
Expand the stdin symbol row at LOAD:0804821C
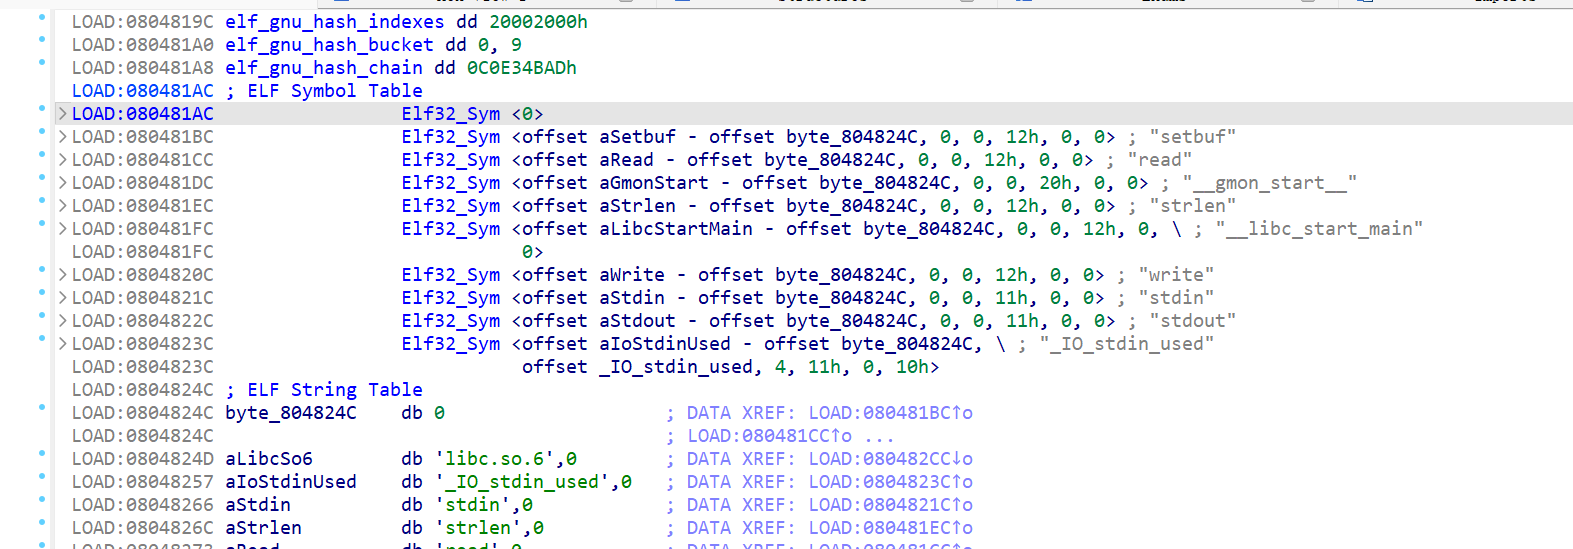[63, 298]
